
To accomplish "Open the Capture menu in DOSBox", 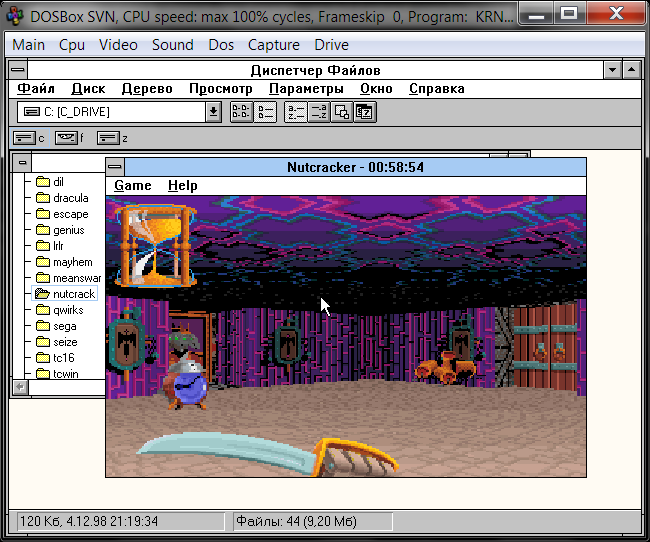I will (274, 45).
